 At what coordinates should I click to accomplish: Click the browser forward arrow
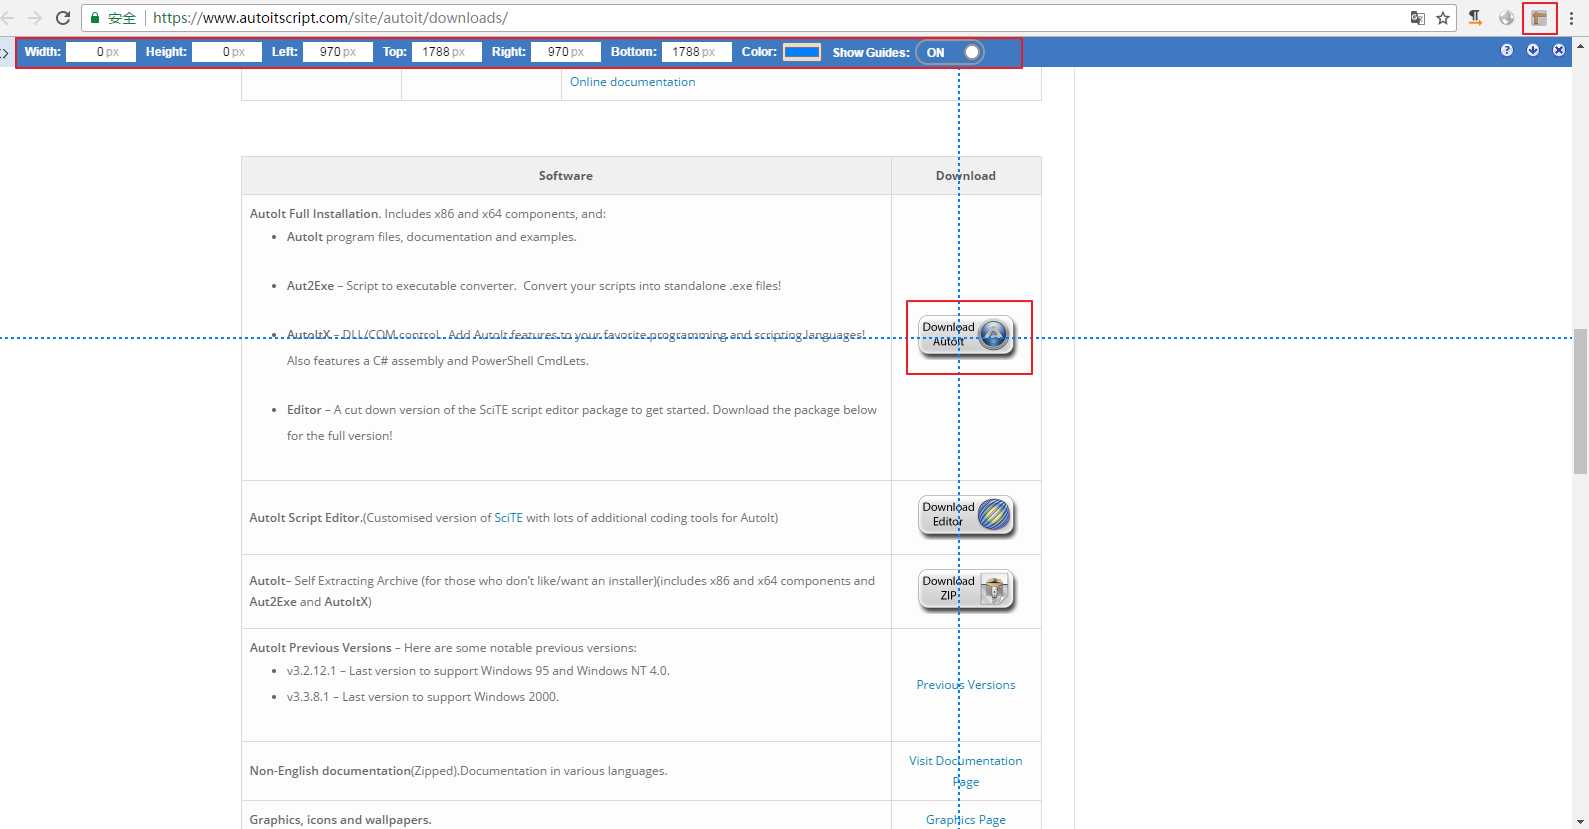[35, 18]
